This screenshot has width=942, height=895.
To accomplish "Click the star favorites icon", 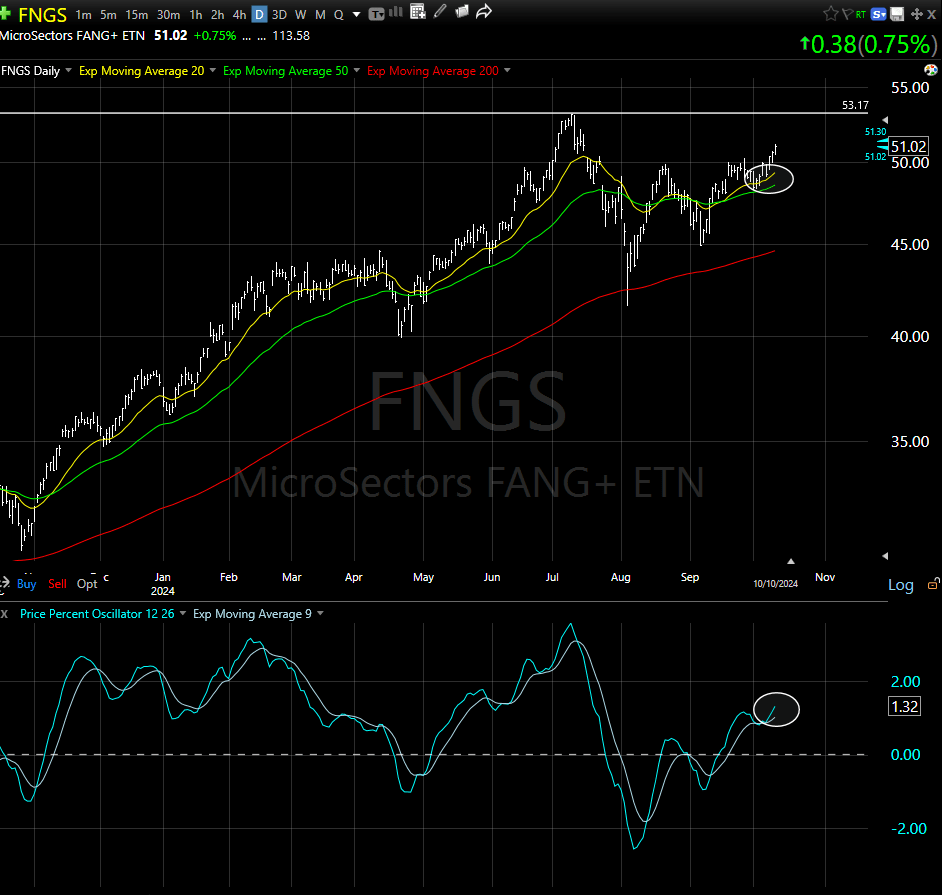I will [831, 13].
